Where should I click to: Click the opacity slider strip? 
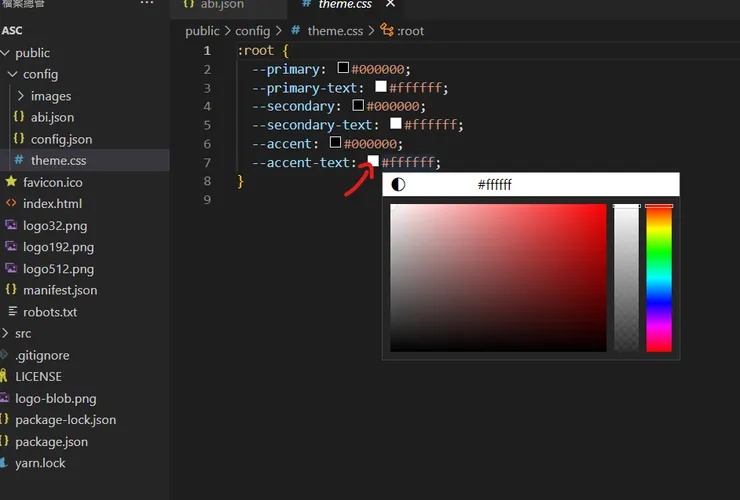point(626,278)
